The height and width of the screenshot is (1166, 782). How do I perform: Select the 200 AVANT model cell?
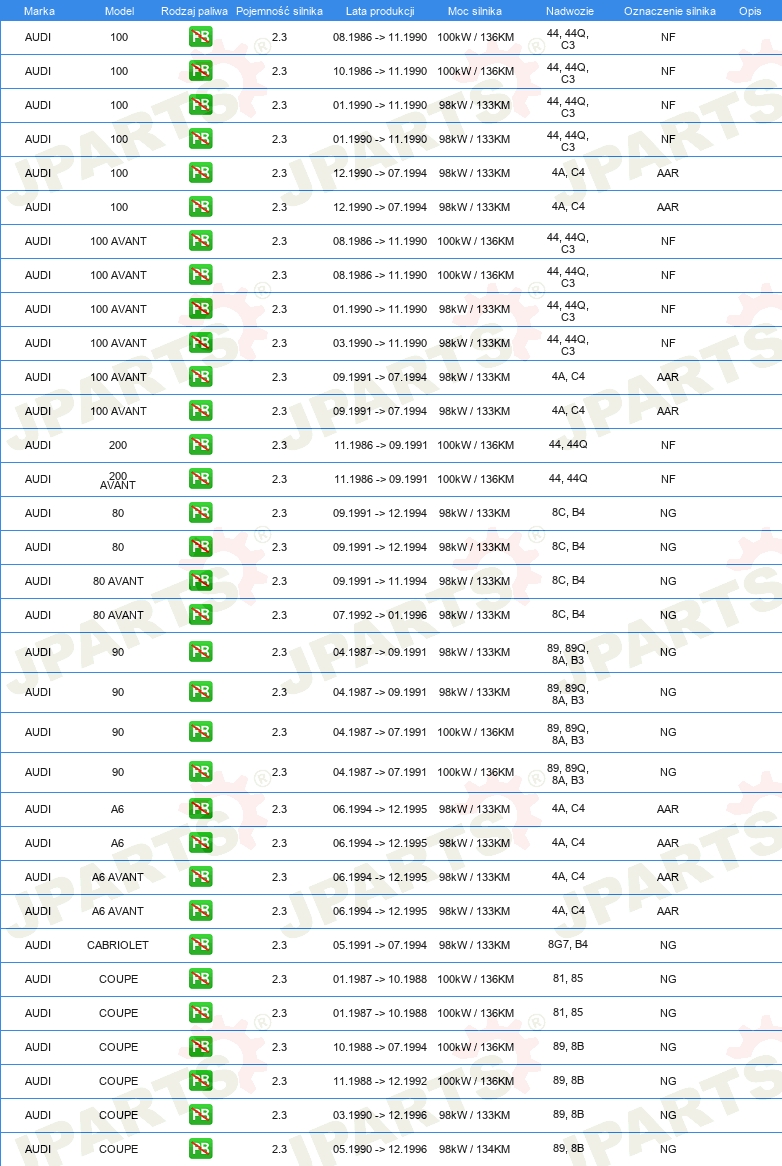pos(117,480)
